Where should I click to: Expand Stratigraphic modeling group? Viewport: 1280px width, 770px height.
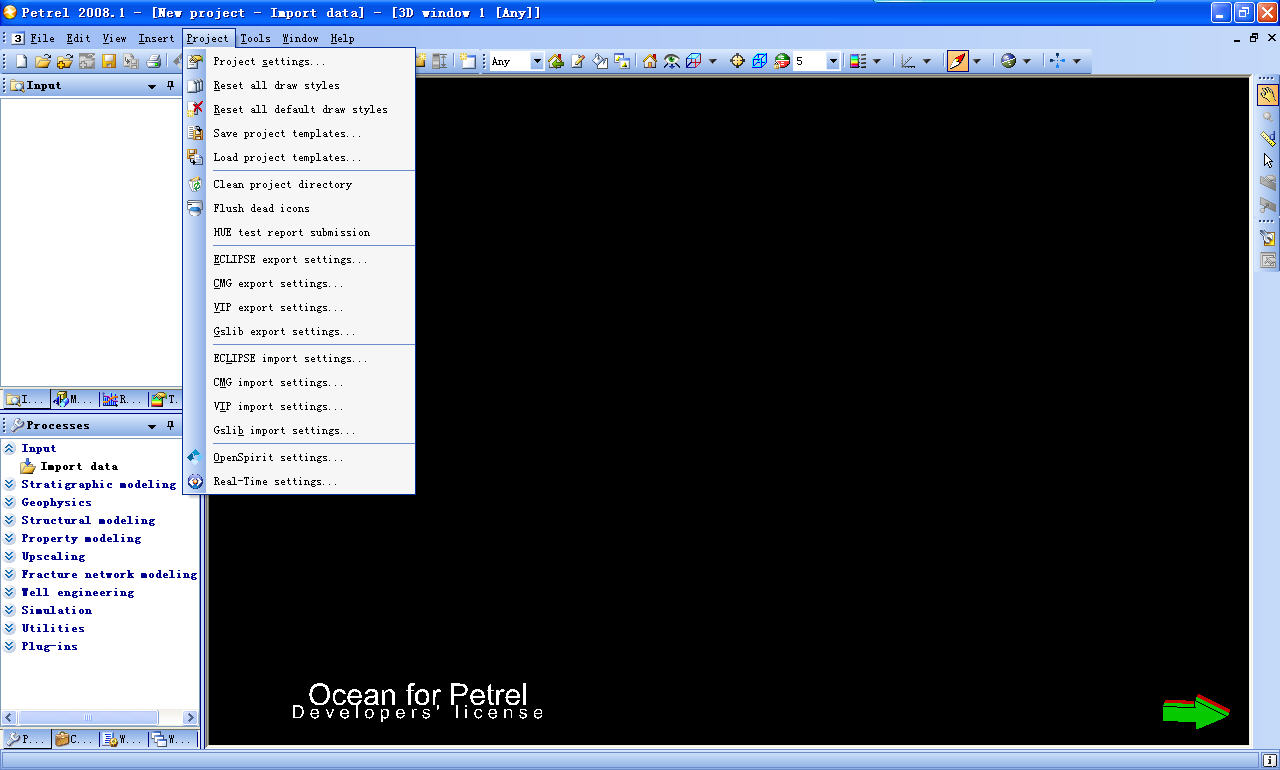10,484
